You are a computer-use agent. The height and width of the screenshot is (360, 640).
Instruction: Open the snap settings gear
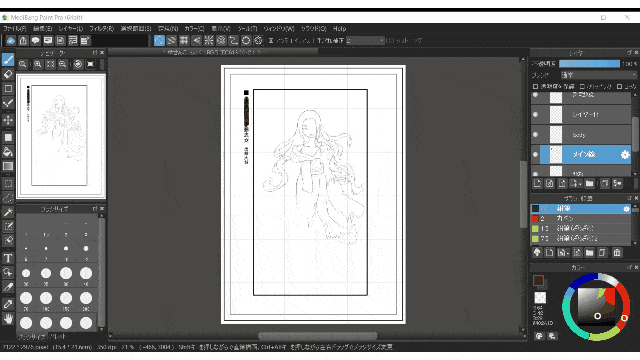tap(258, 40)
